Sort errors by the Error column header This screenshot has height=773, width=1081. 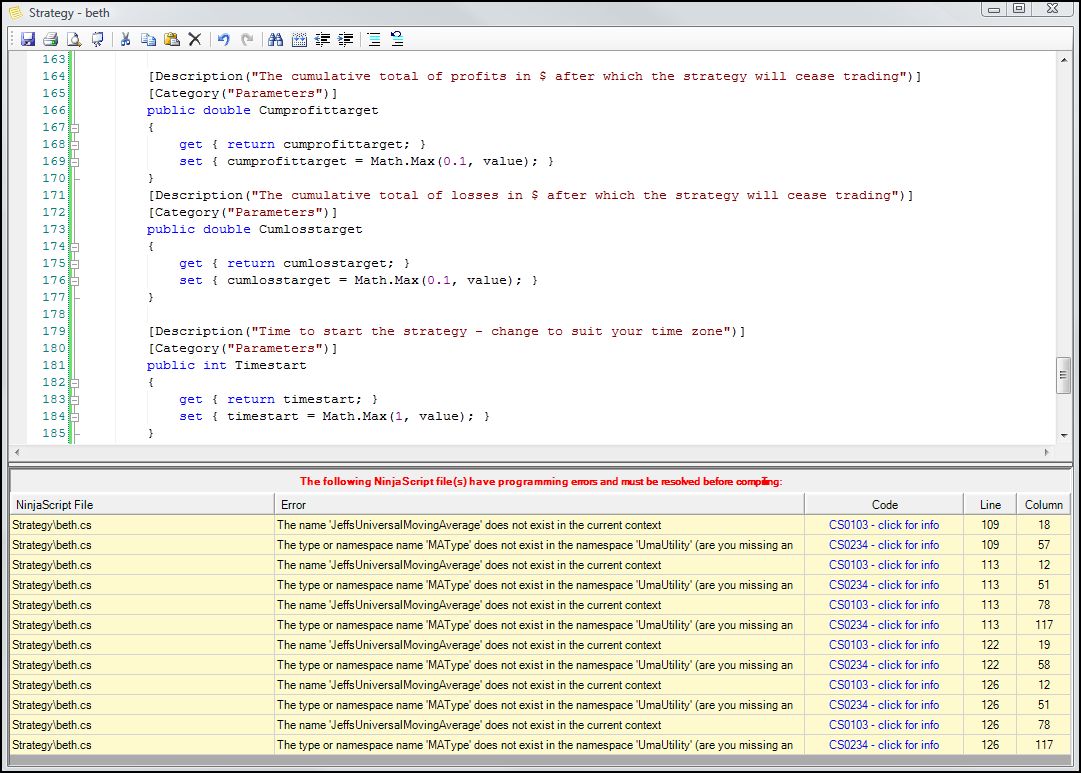tap(539, 505)
